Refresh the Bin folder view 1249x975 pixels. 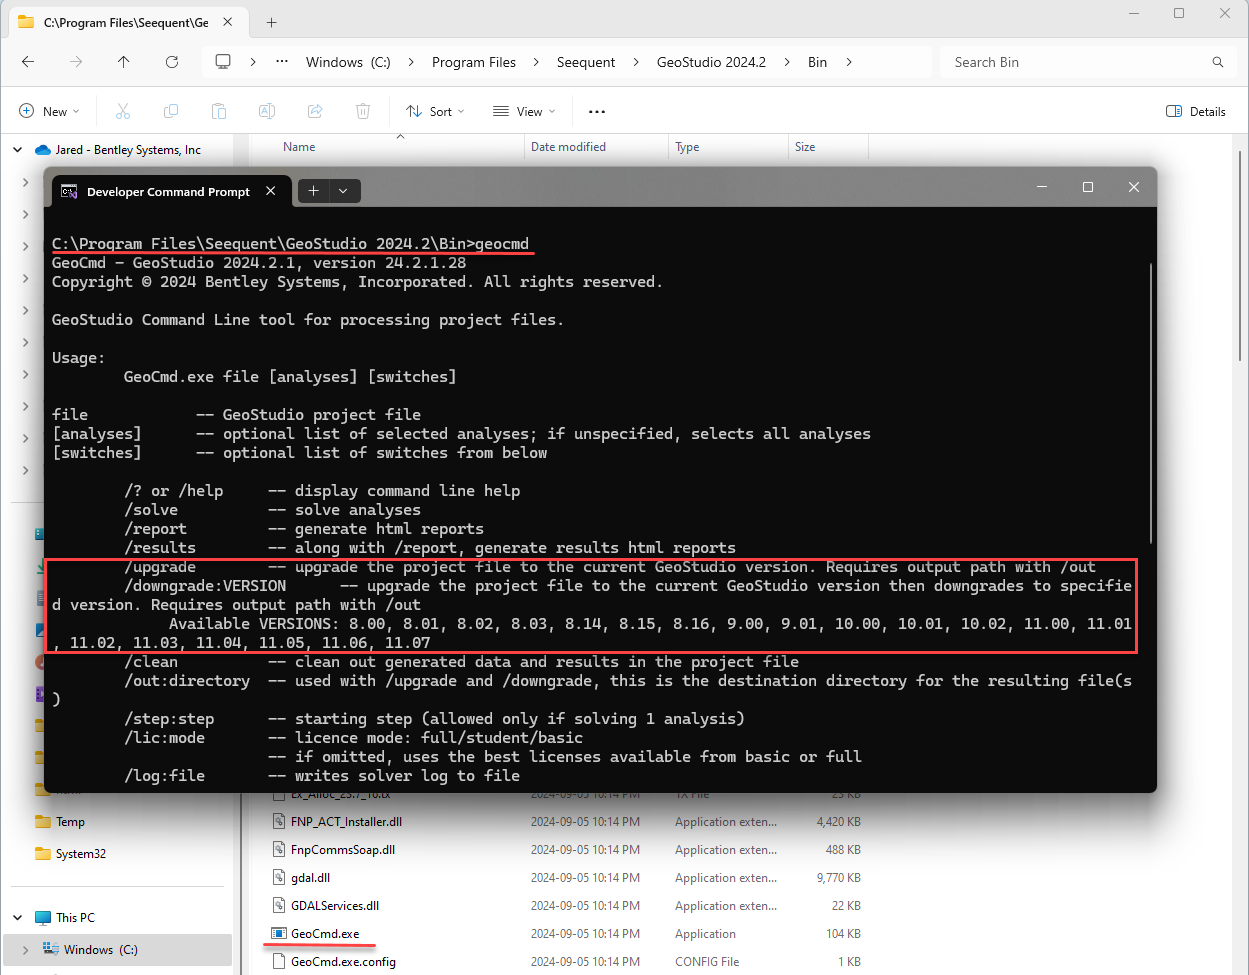coord(172,62)
